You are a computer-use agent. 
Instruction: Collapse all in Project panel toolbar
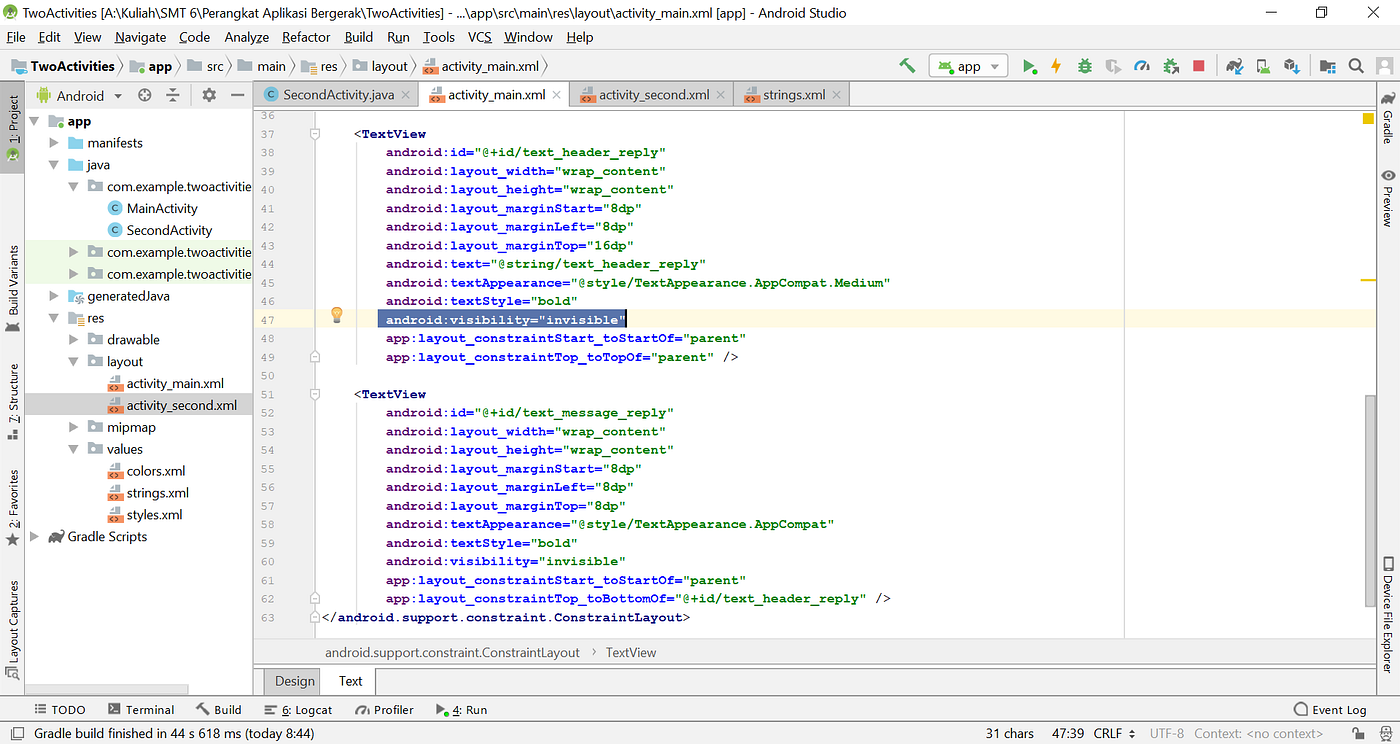173,95
